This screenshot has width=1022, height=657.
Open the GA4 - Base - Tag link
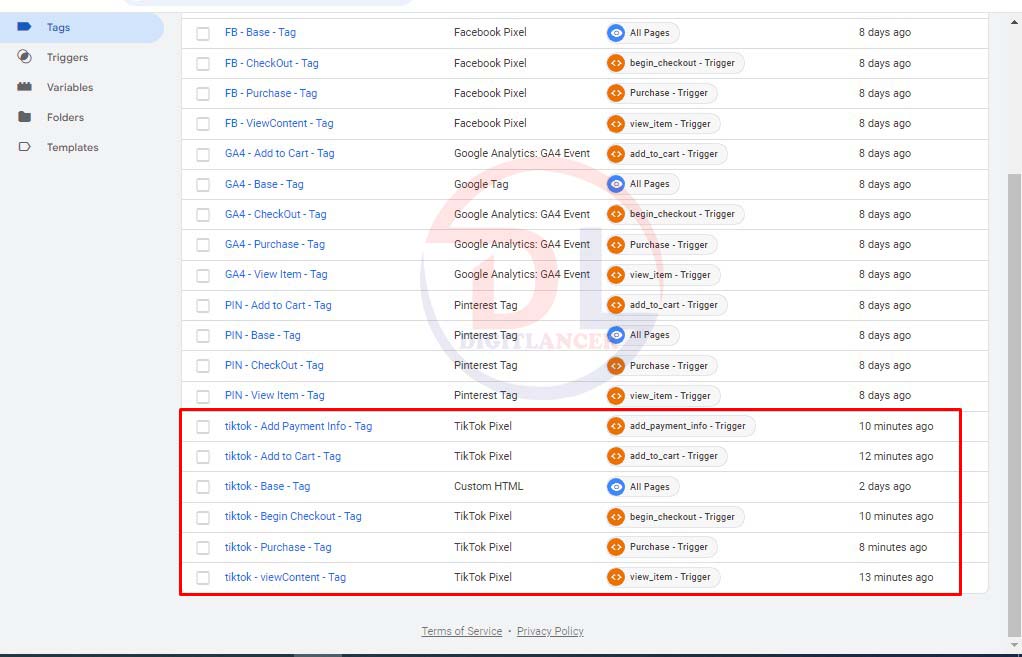(x=264, y=184)
